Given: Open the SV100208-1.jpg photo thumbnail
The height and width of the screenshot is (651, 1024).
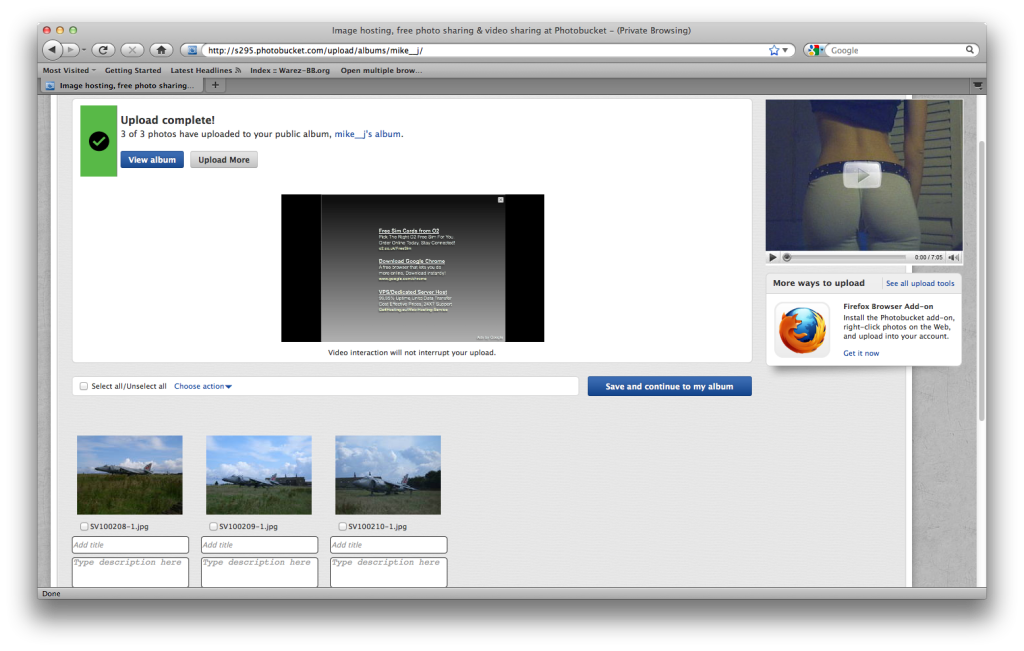Looking at the screenshot, I should pos(130,475).
